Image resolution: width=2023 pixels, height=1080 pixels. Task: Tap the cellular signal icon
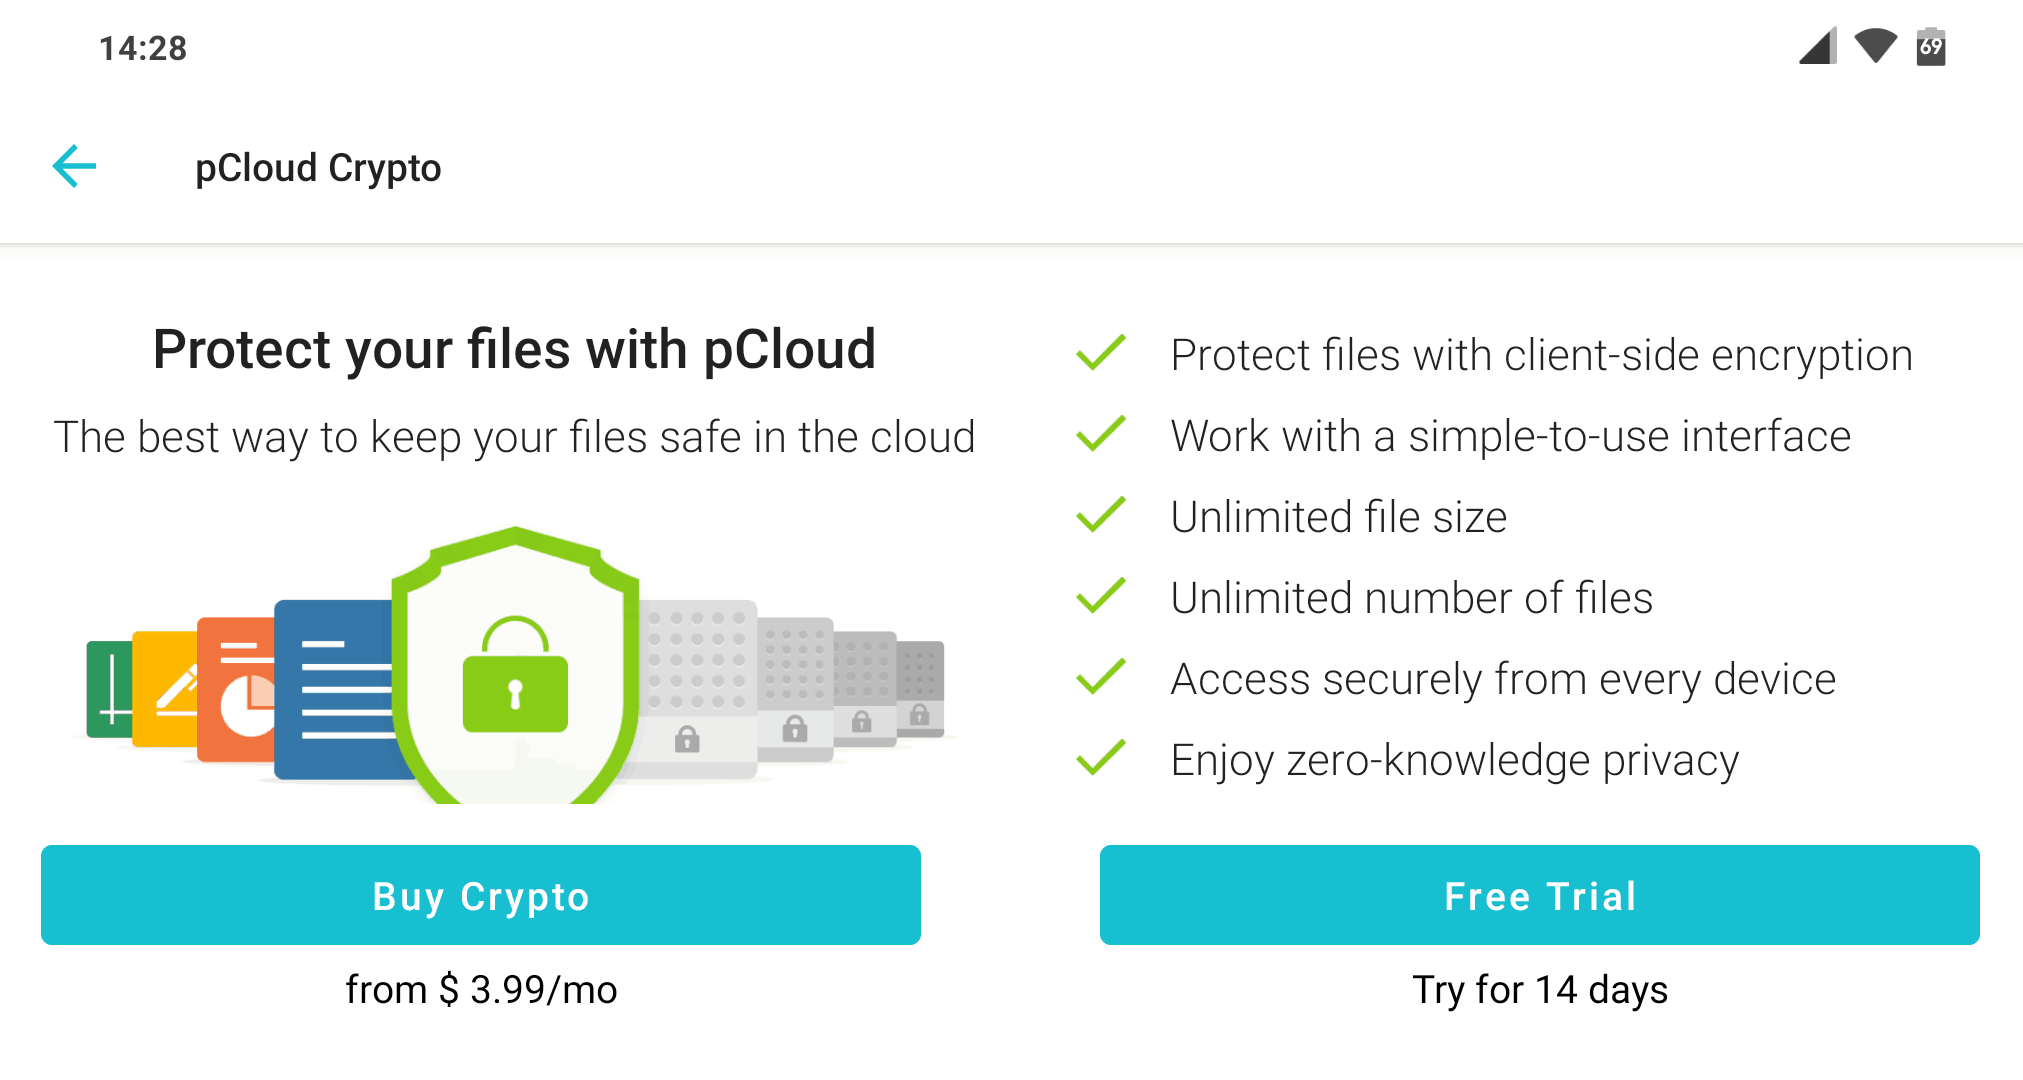pos(1818,46)
